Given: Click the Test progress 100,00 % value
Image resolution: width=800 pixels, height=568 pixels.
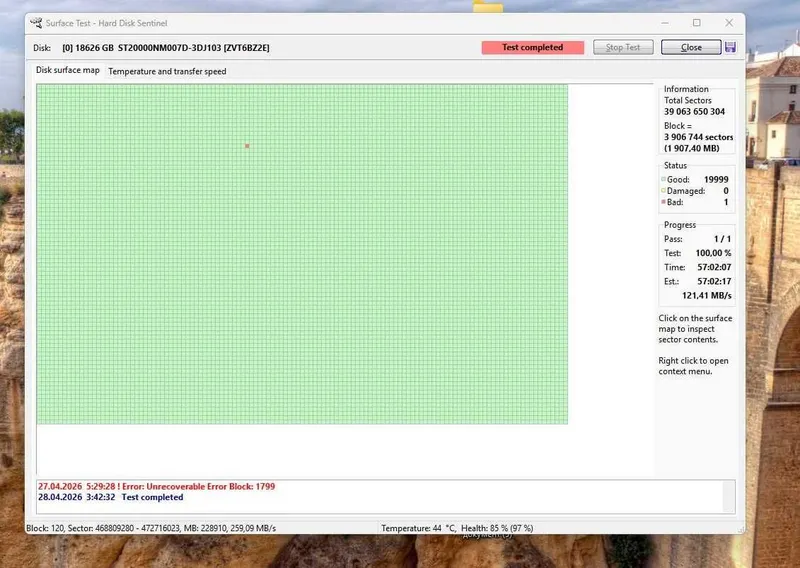Looking at the screenshot, I should (x=713, y=253).
